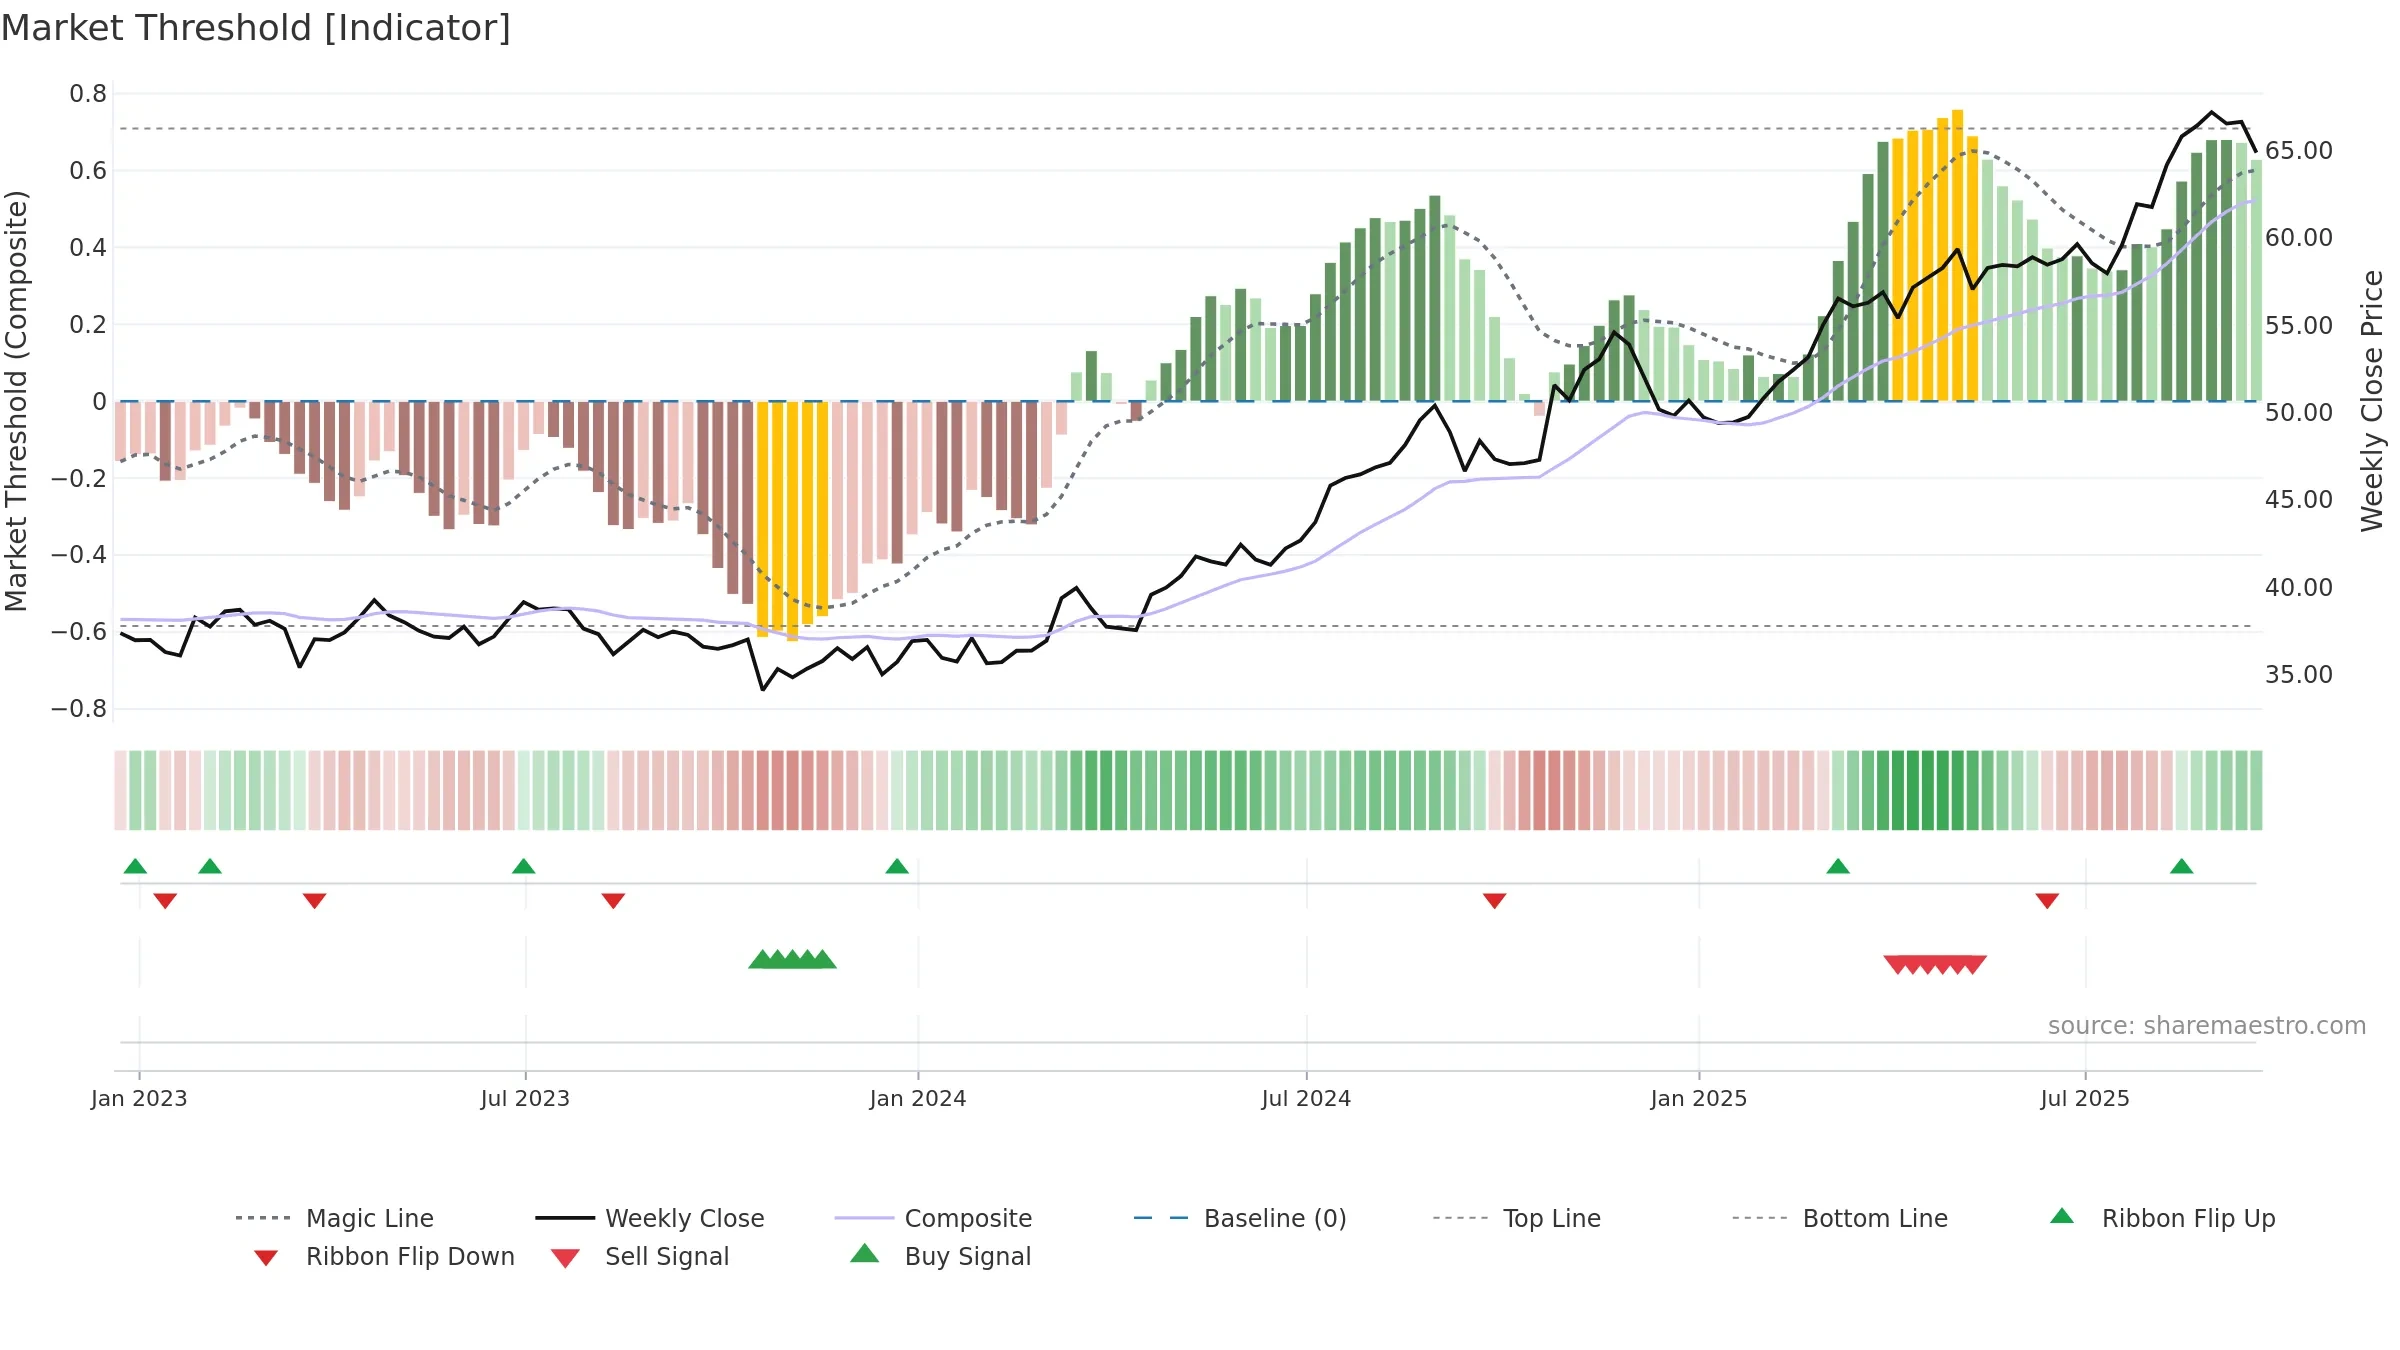Click the −0.4 tick on the left axis
Screen dimensions: 2400x1350
[78, 555]
